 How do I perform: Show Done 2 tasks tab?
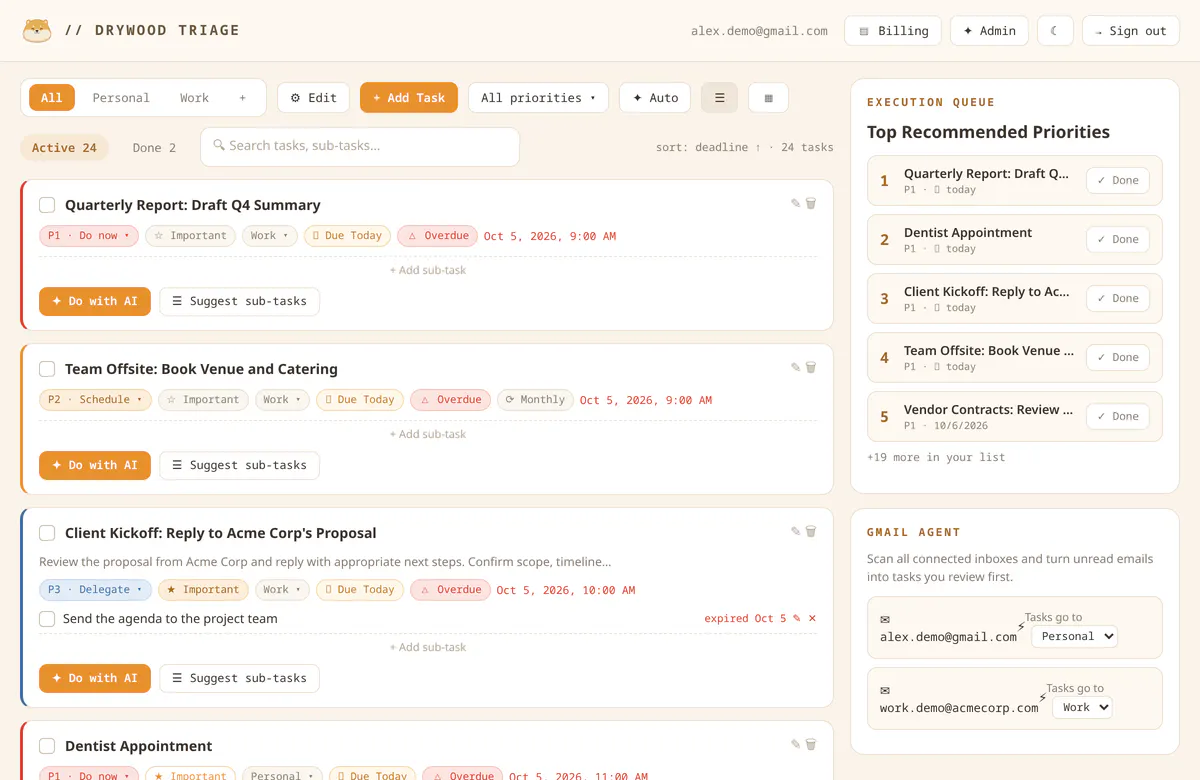point(154,148)
